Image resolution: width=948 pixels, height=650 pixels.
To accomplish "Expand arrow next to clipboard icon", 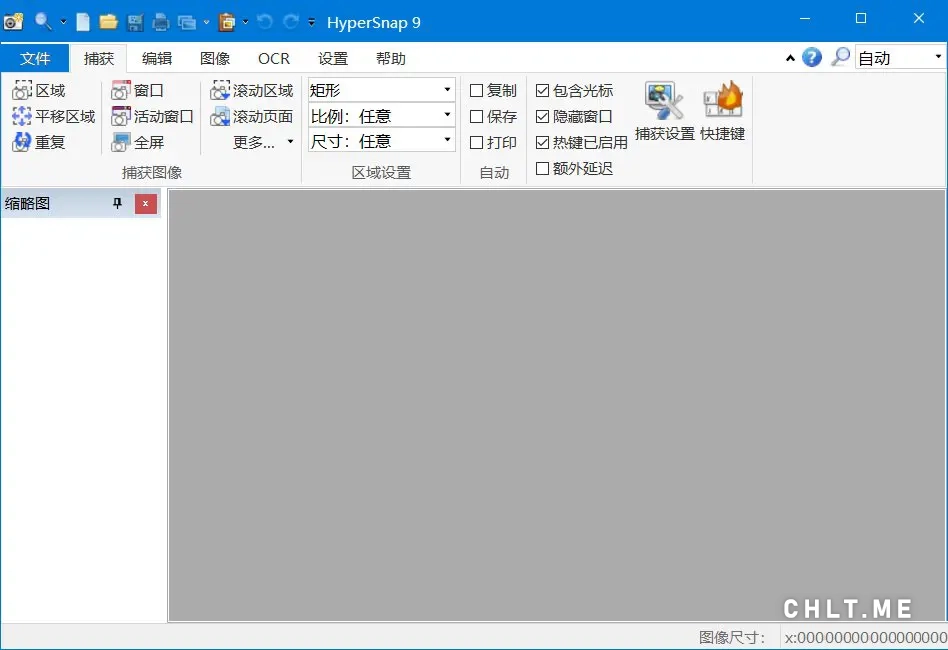I will point(245,22).
